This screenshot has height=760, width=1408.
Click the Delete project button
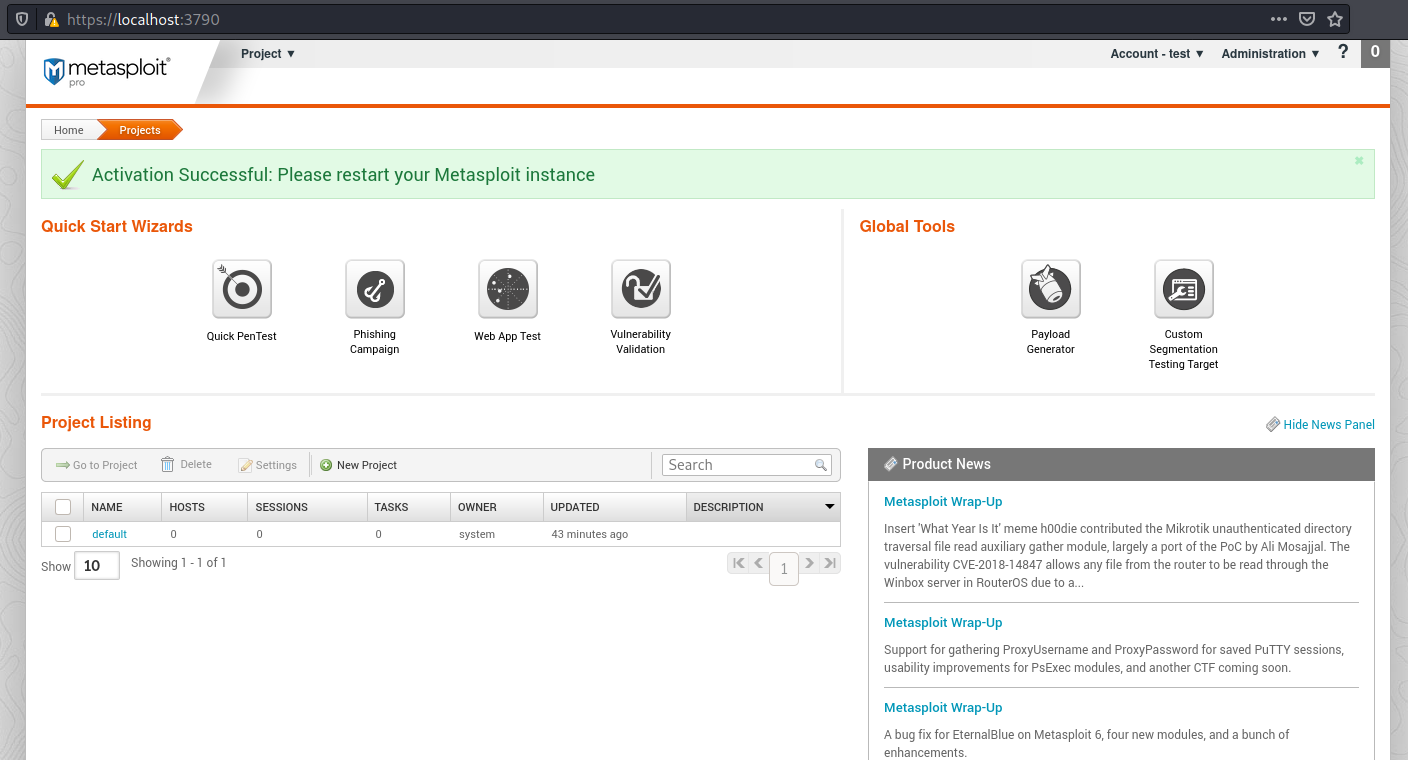(x=186, y=464)
